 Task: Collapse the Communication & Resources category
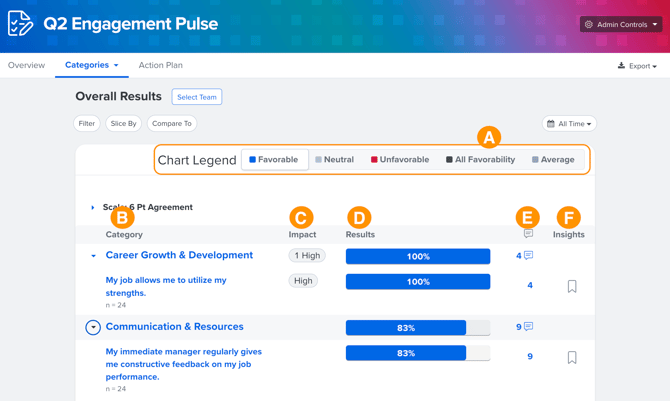coord(93,327)
